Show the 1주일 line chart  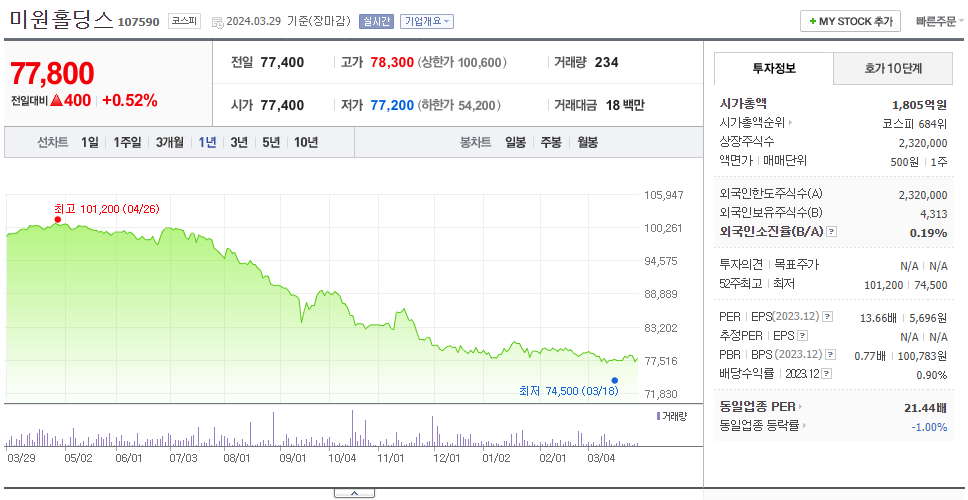[x=127, y=143]
